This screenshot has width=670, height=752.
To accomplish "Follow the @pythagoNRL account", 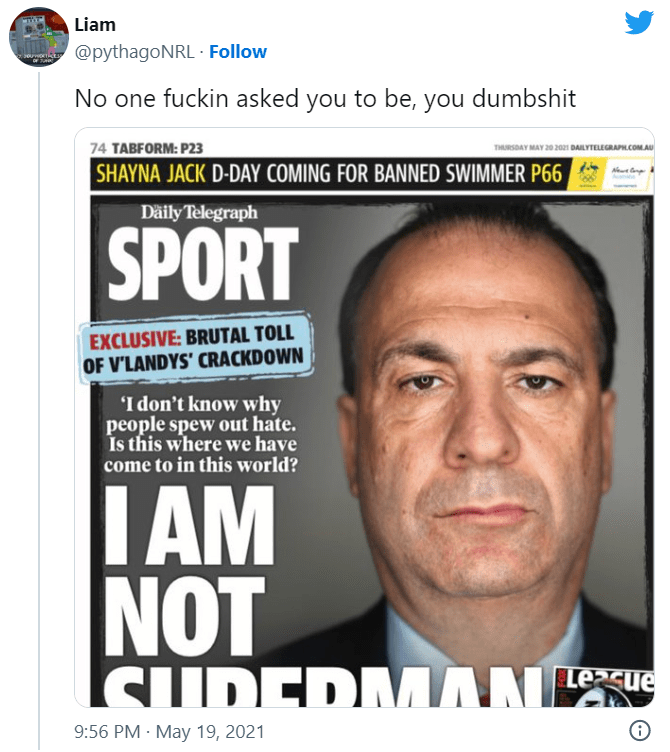I will pyautogui.click(x=238, y=51).
